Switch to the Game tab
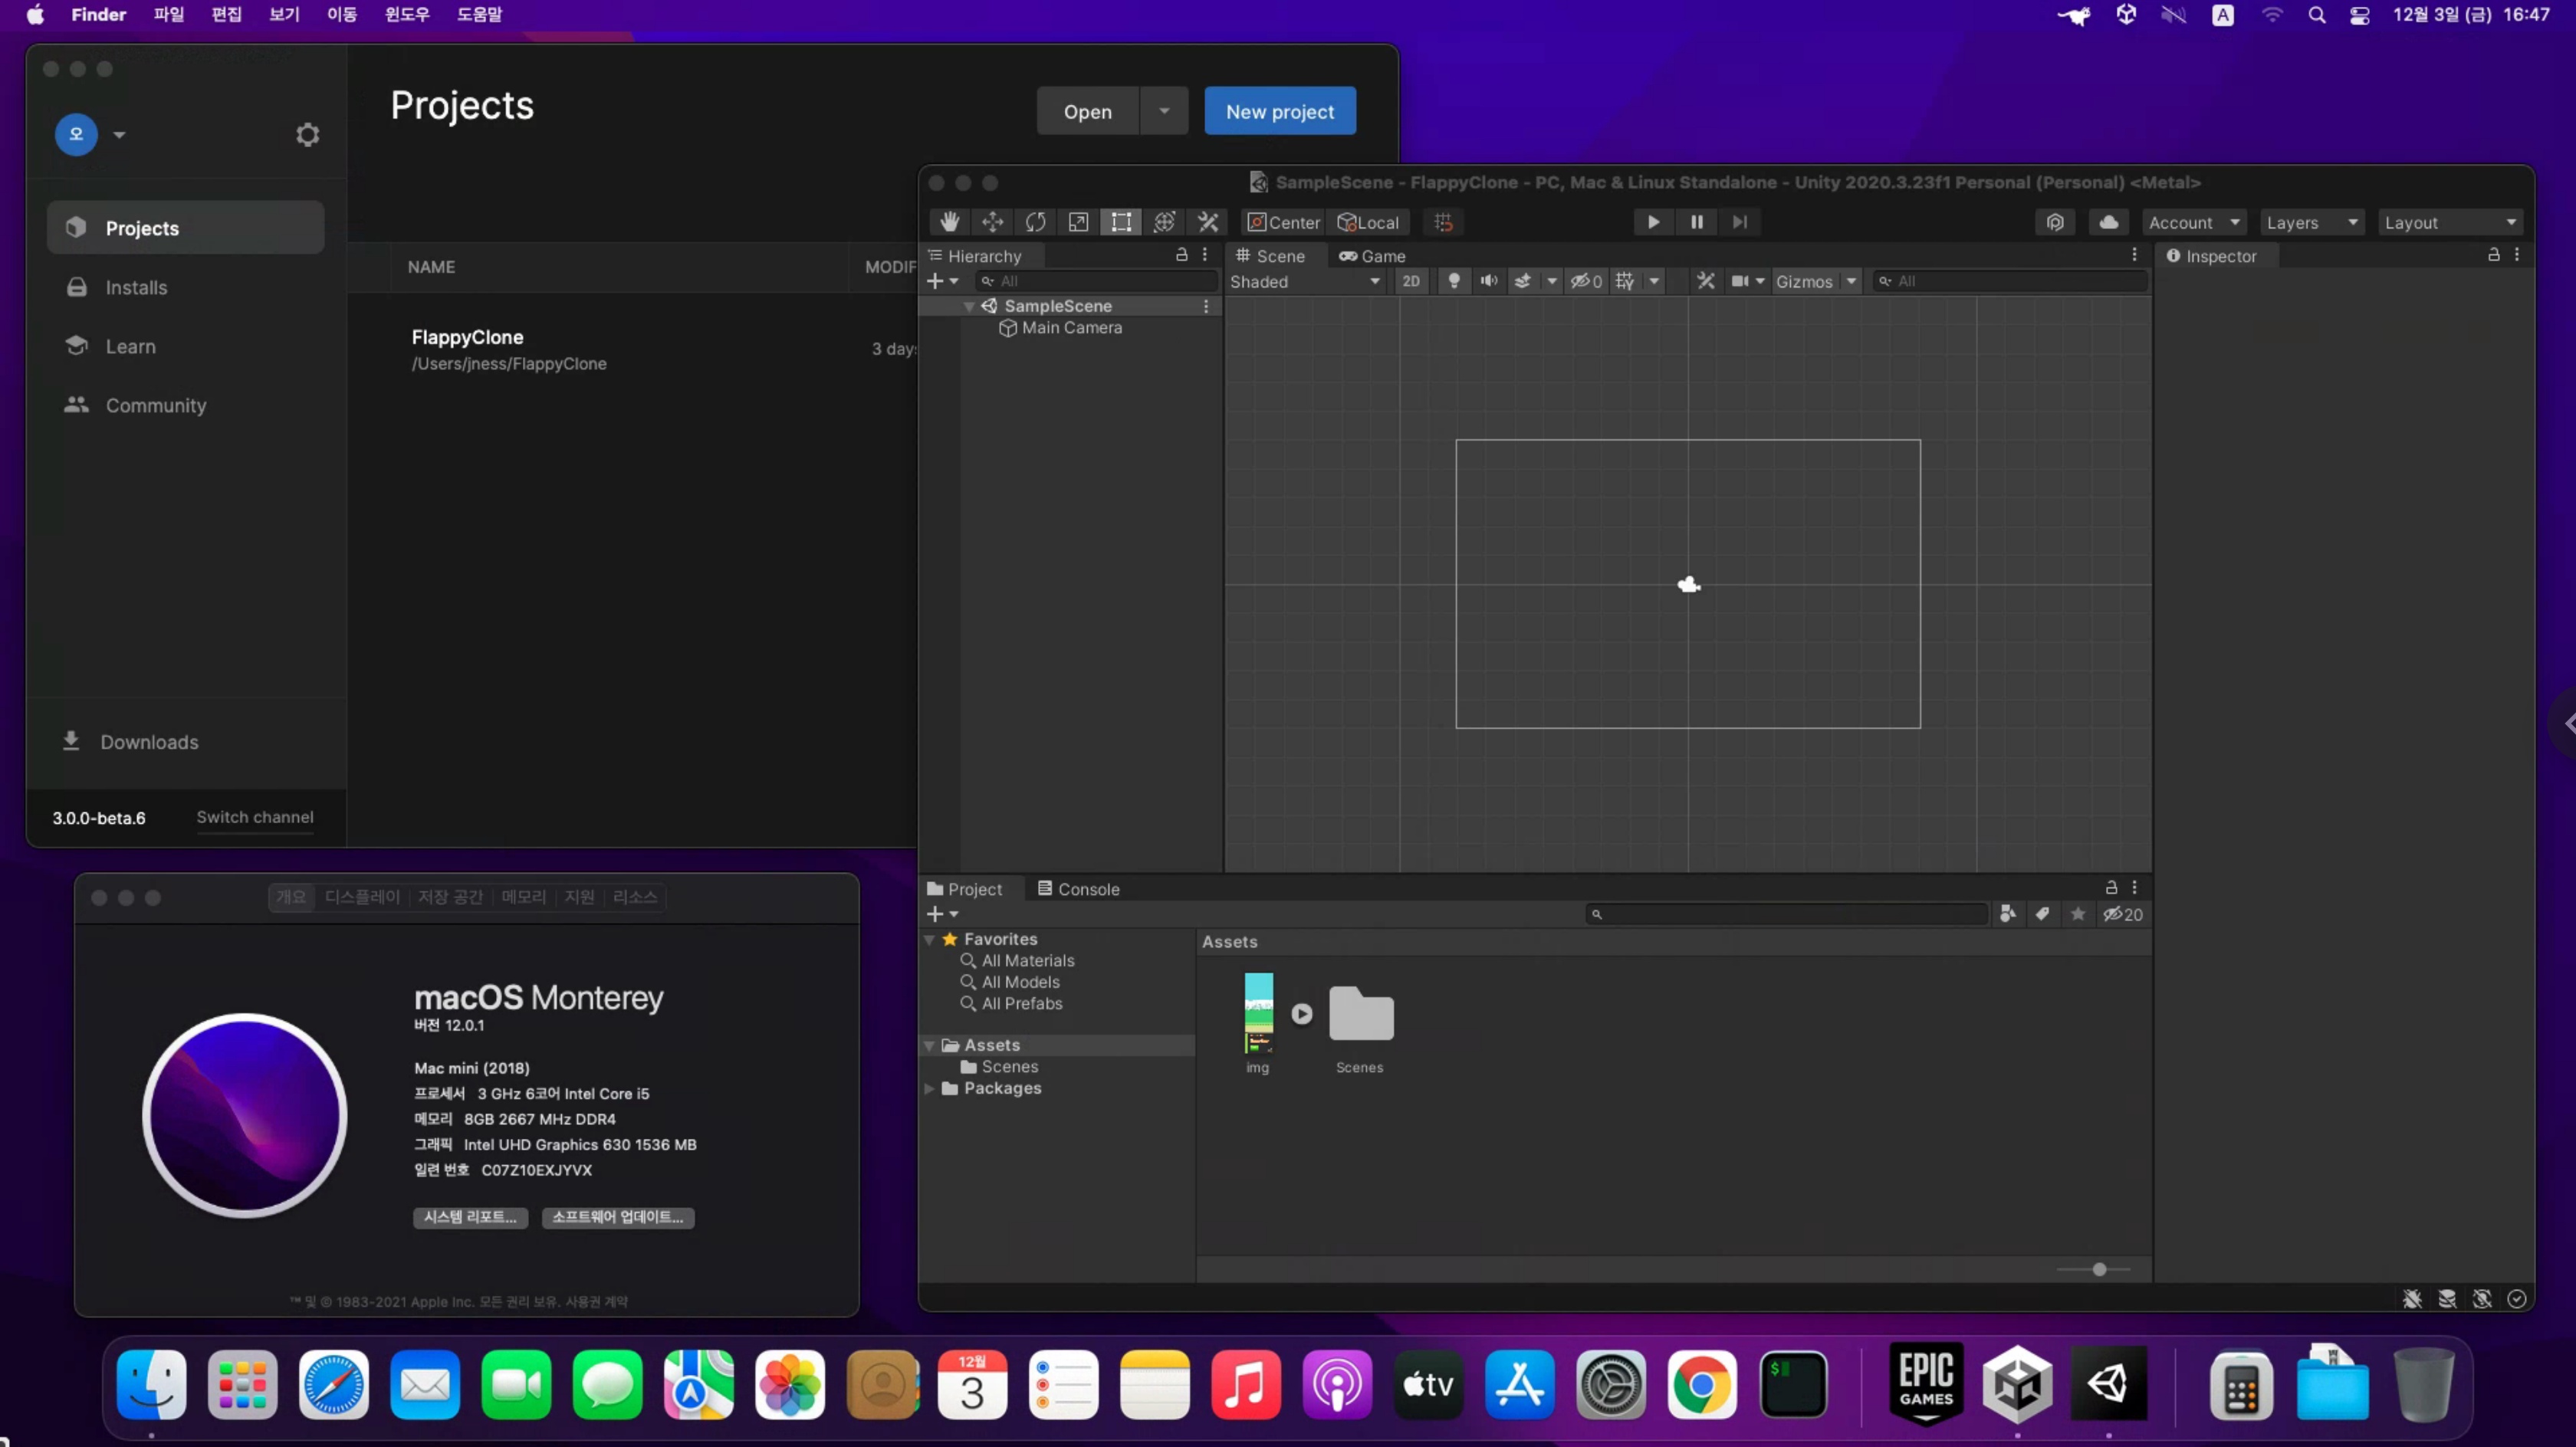Screen dimensions: 2576x1447 (x=1372, y=256)
